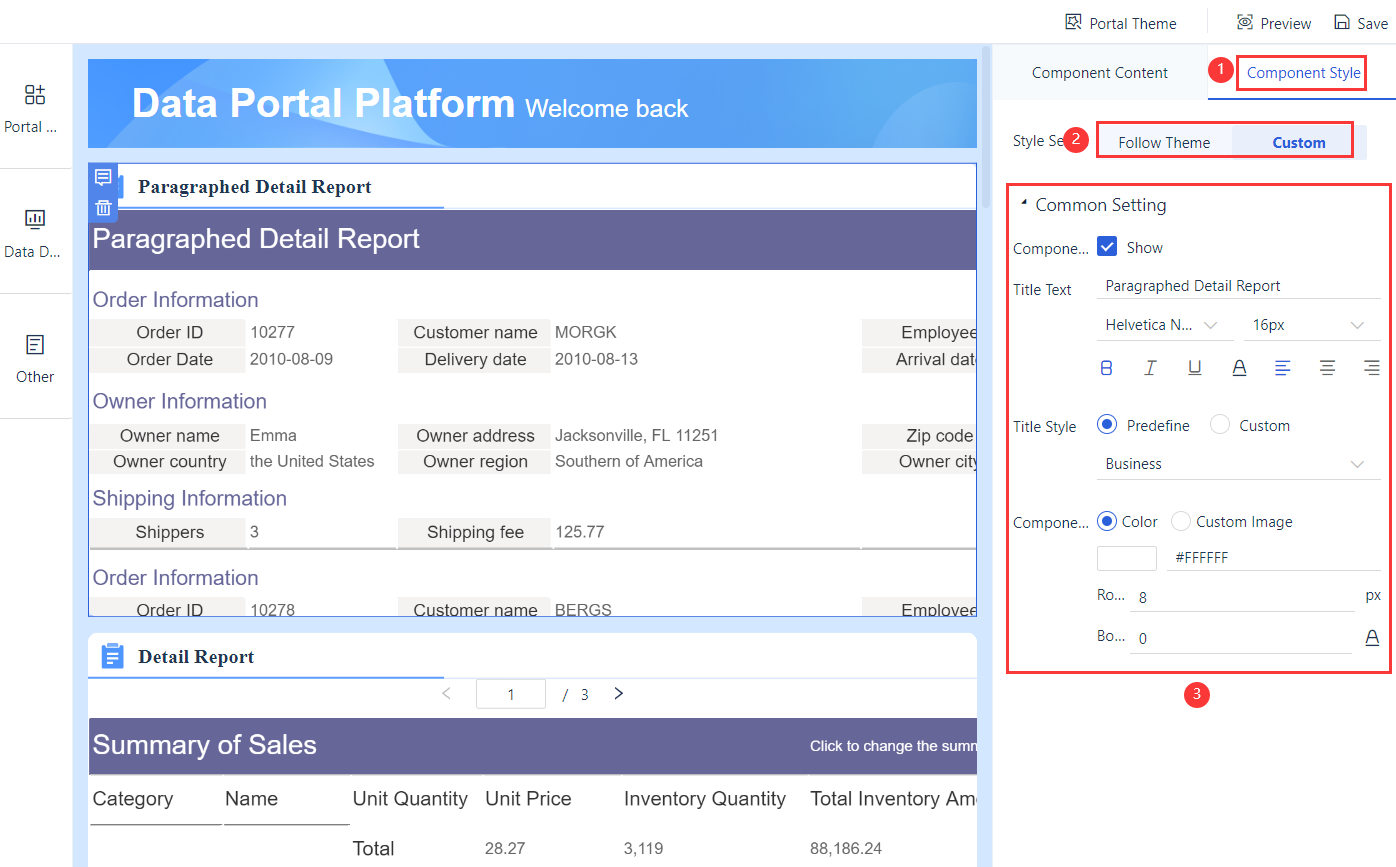
Task: Enable the Show checkbox for the component
Action: (x=1105, y=247)
